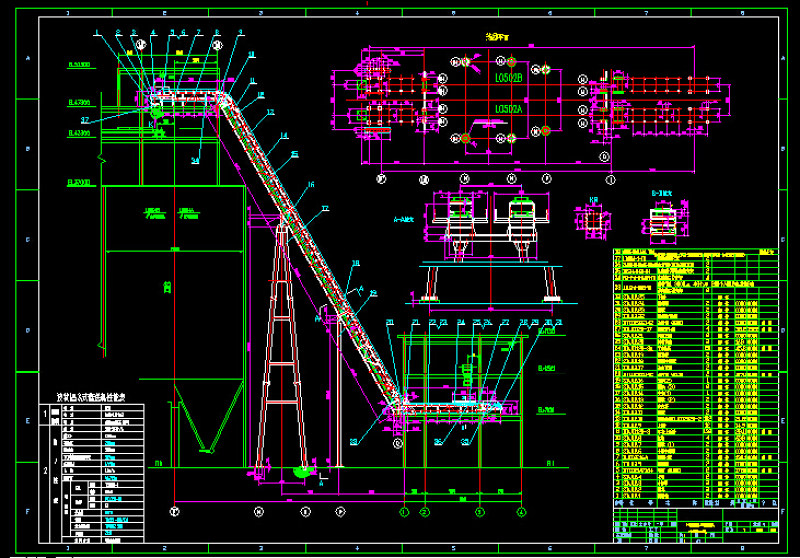Click part callout number 18
The width and height of the screenshot is (800, 558).
tap(356, 263)
